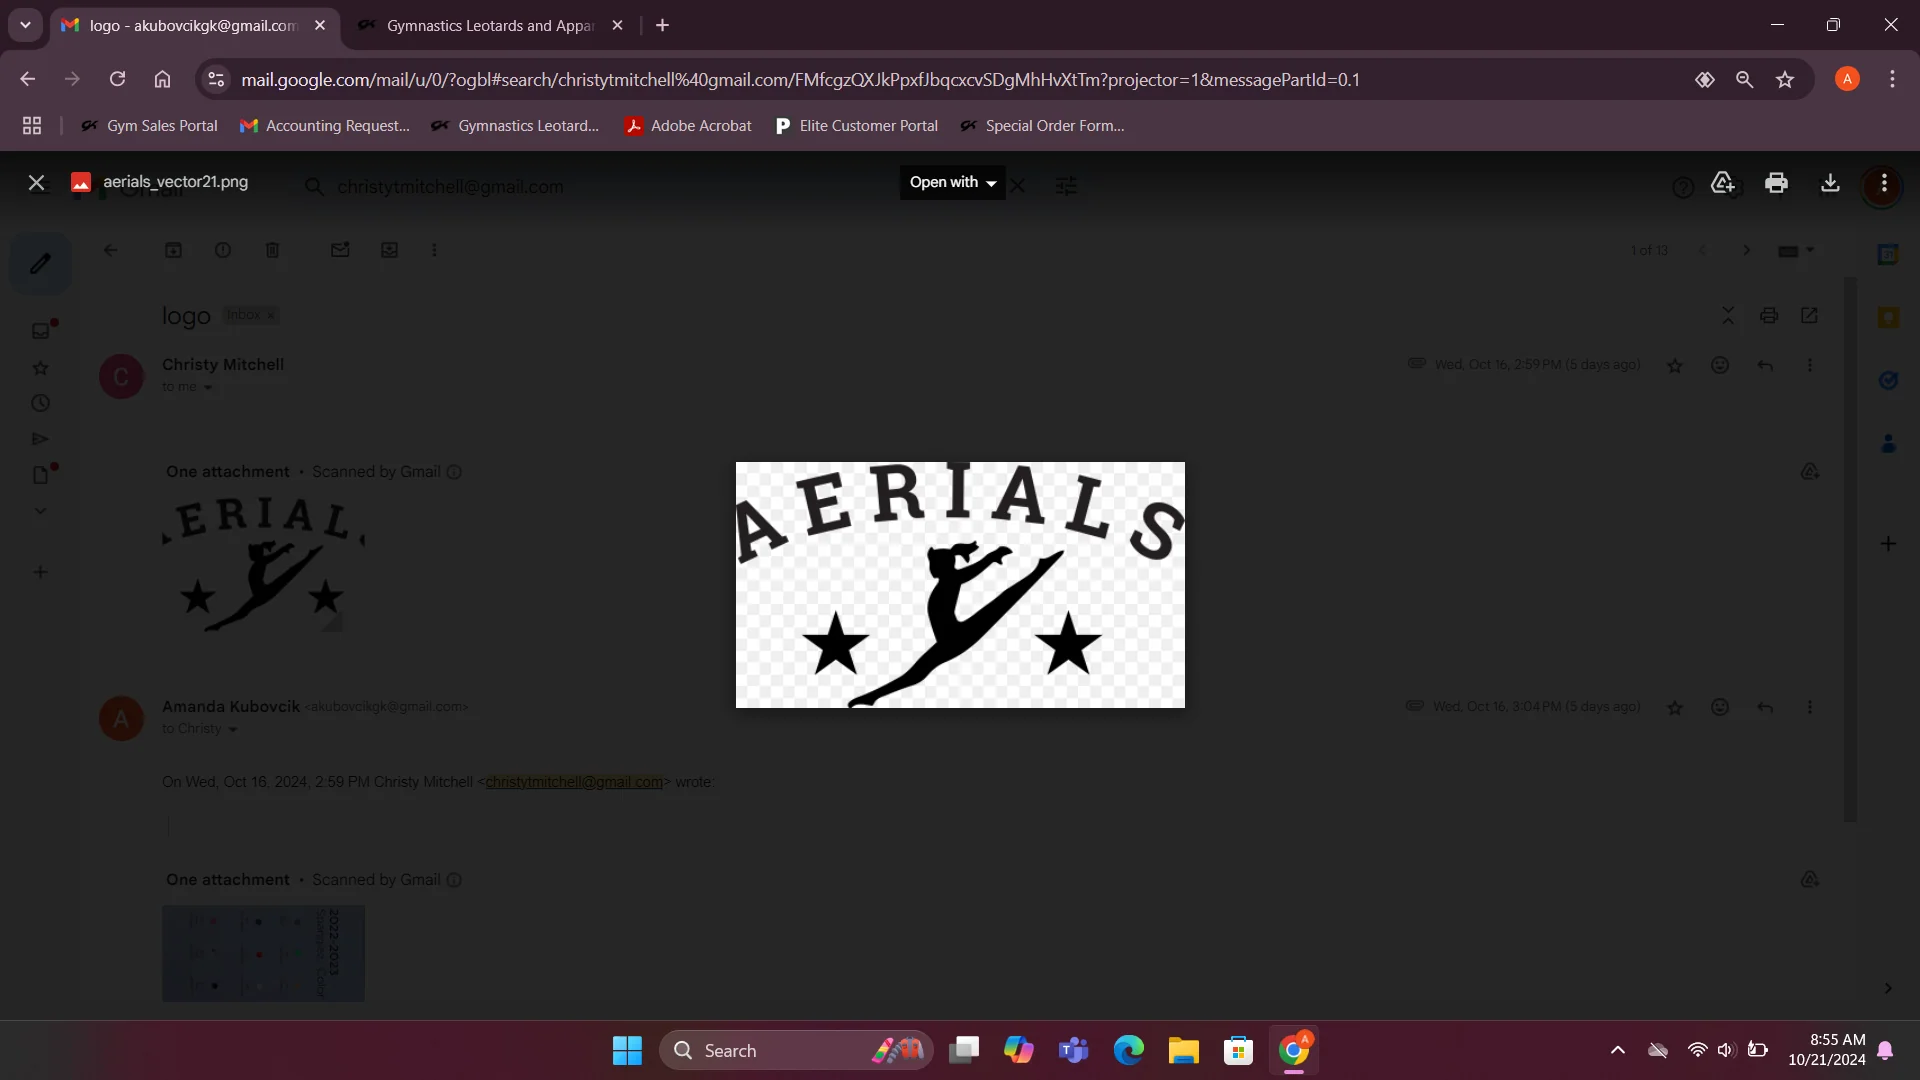Open the notifications bell in taskbar

pyautogui.click(x=1885, y=1050)
